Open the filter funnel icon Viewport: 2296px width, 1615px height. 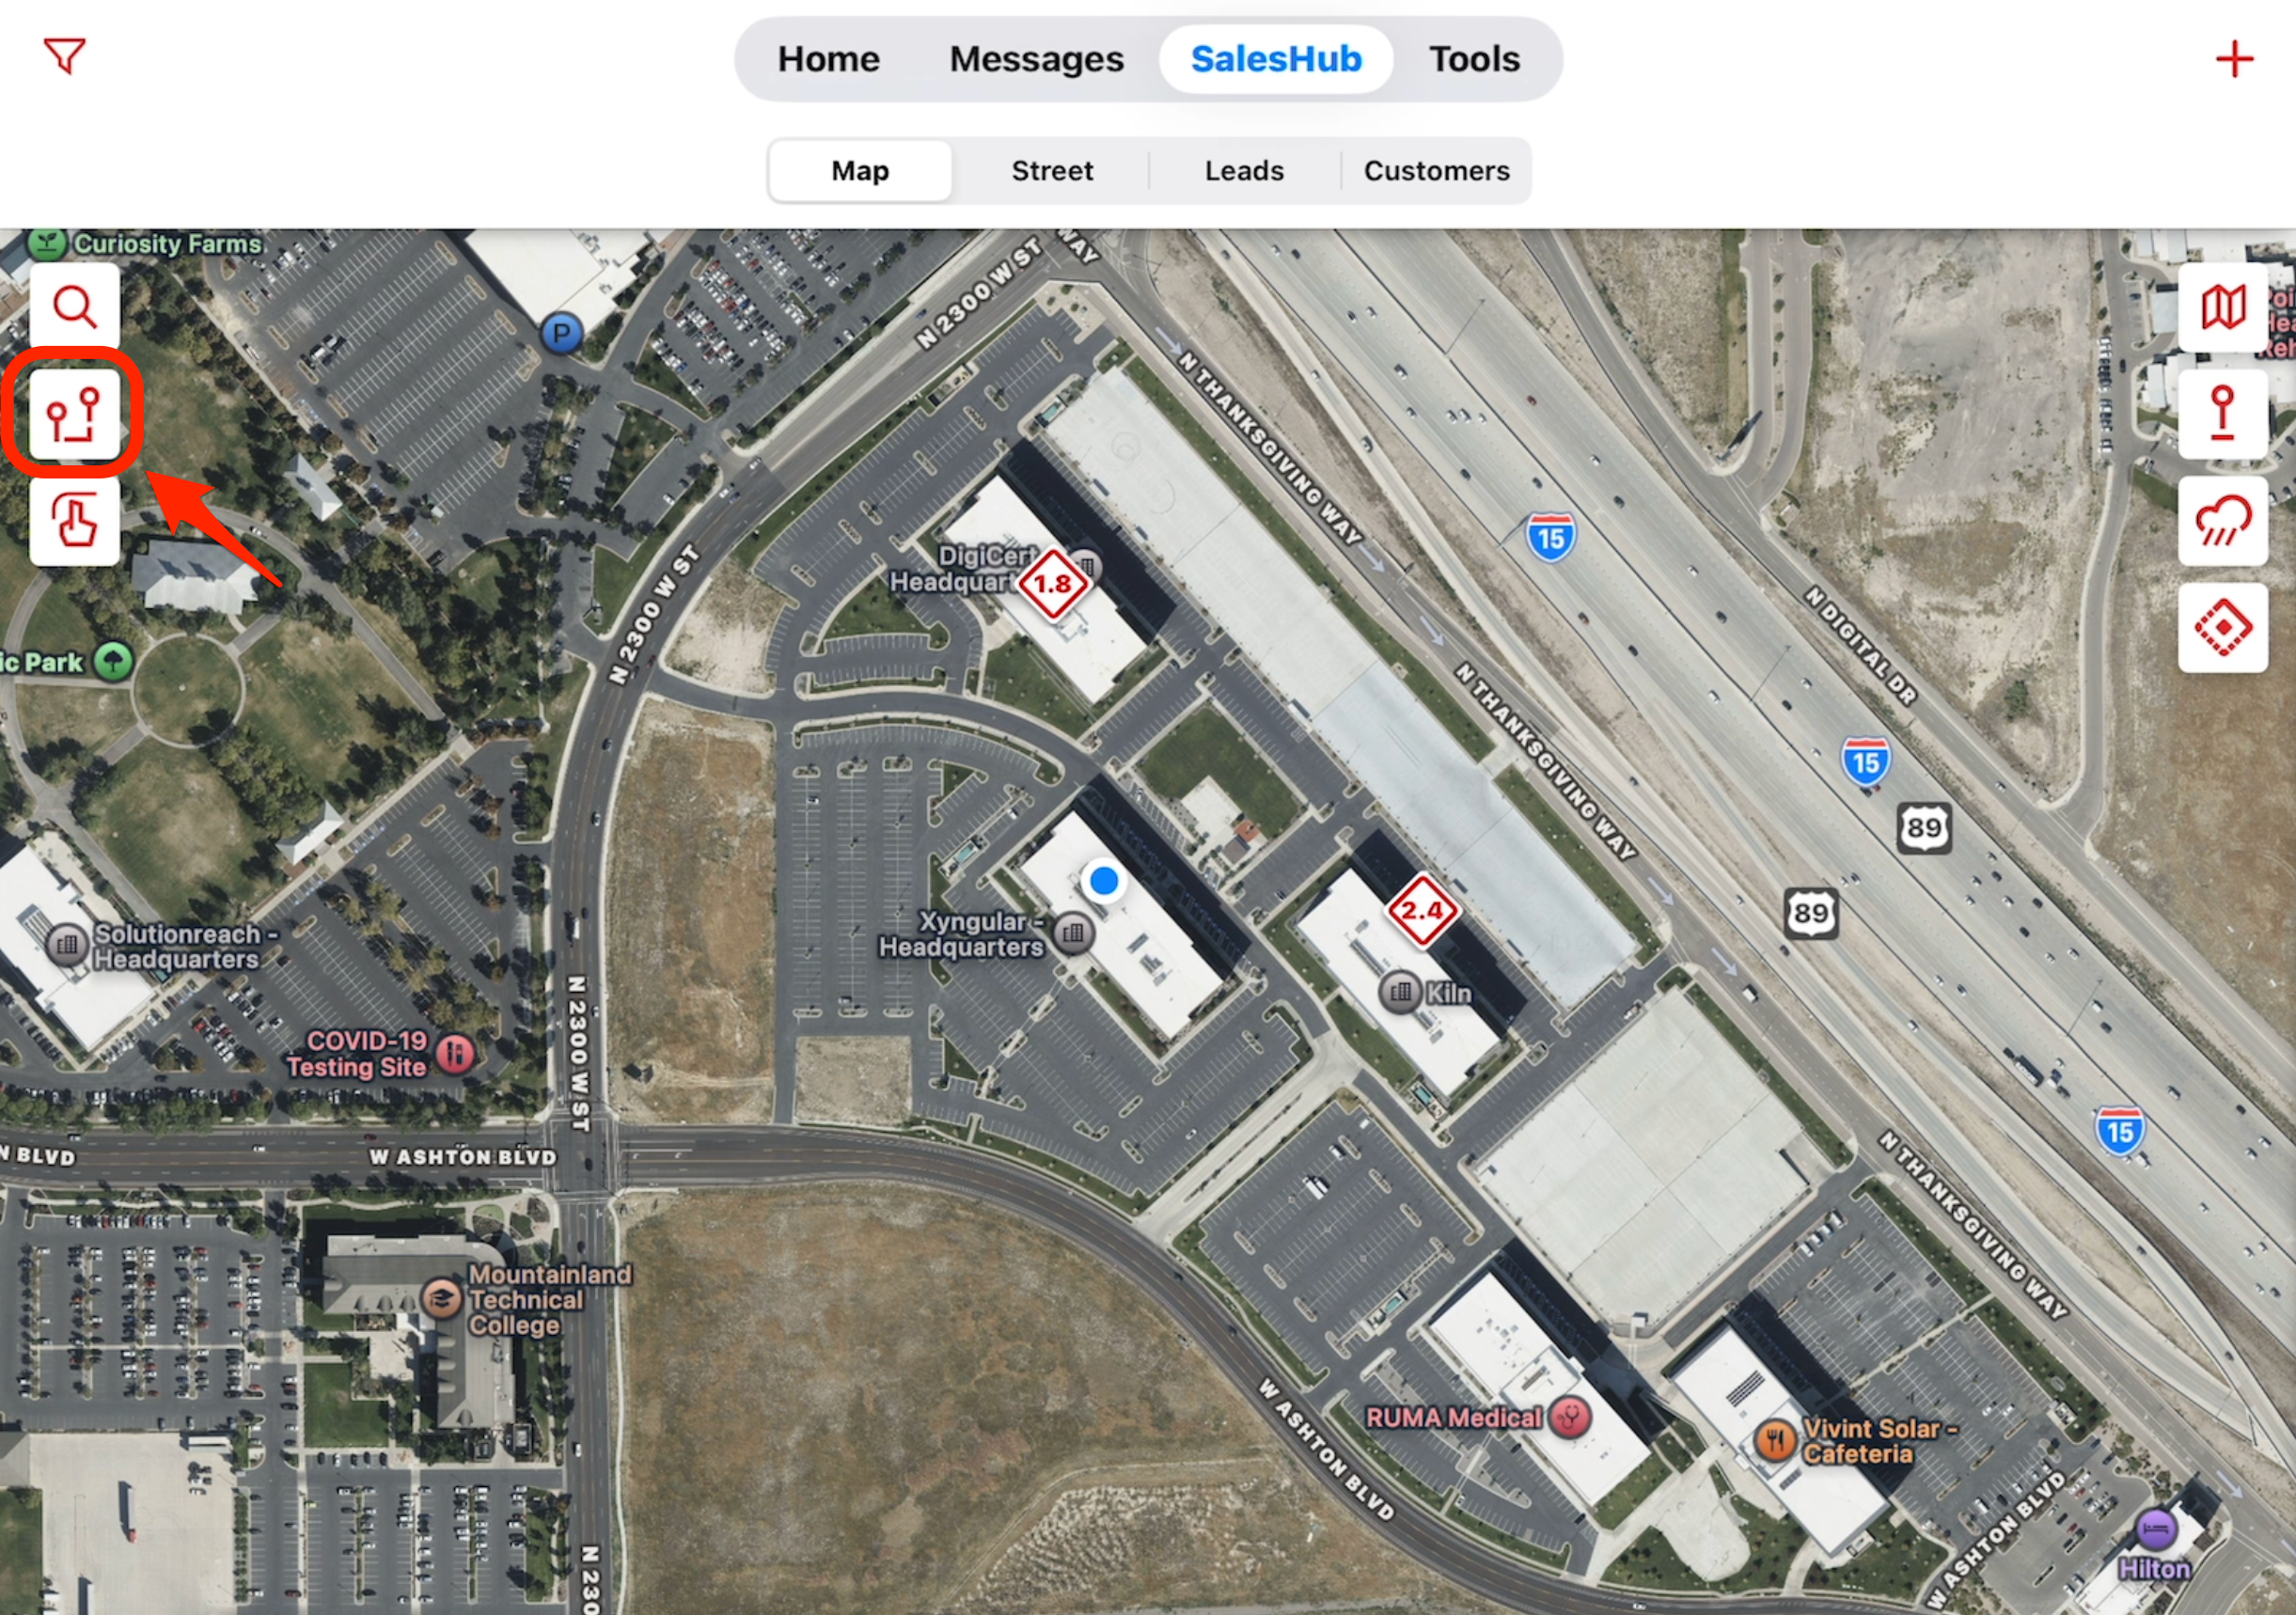tap(65, 56)
